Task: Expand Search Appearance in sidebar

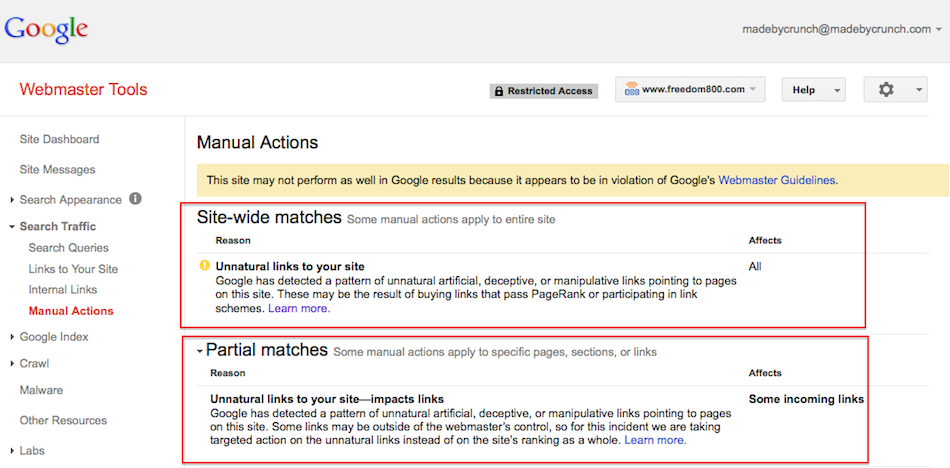Action: pyautogui.click(x=70, y=200)
